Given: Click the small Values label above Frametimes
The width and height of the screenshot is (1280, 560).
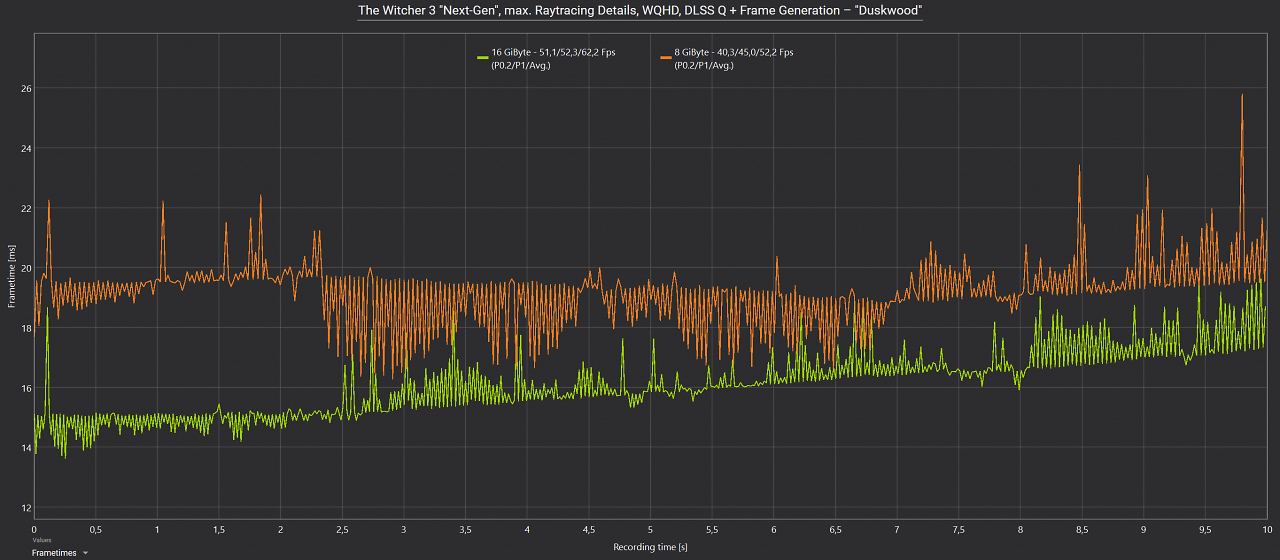Looking at the screenshot, I should (41, 540).
